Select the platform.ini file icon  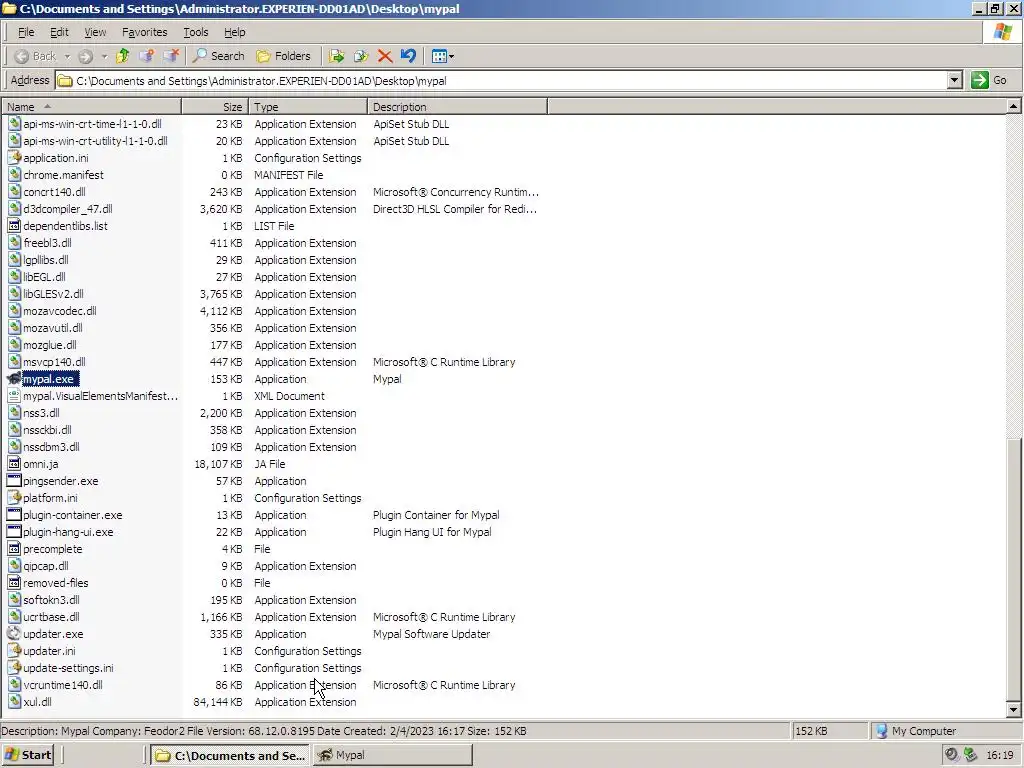click(x=14, y=498)
